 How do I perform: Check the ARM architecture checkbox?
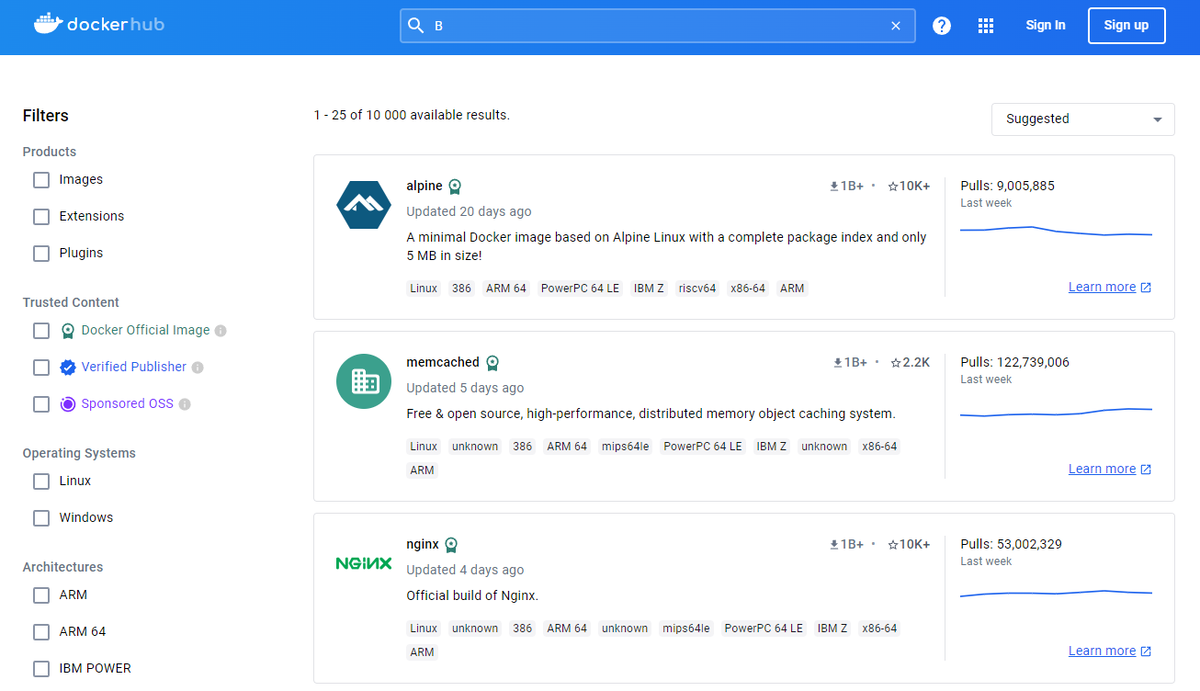click(x=41, y=596)
